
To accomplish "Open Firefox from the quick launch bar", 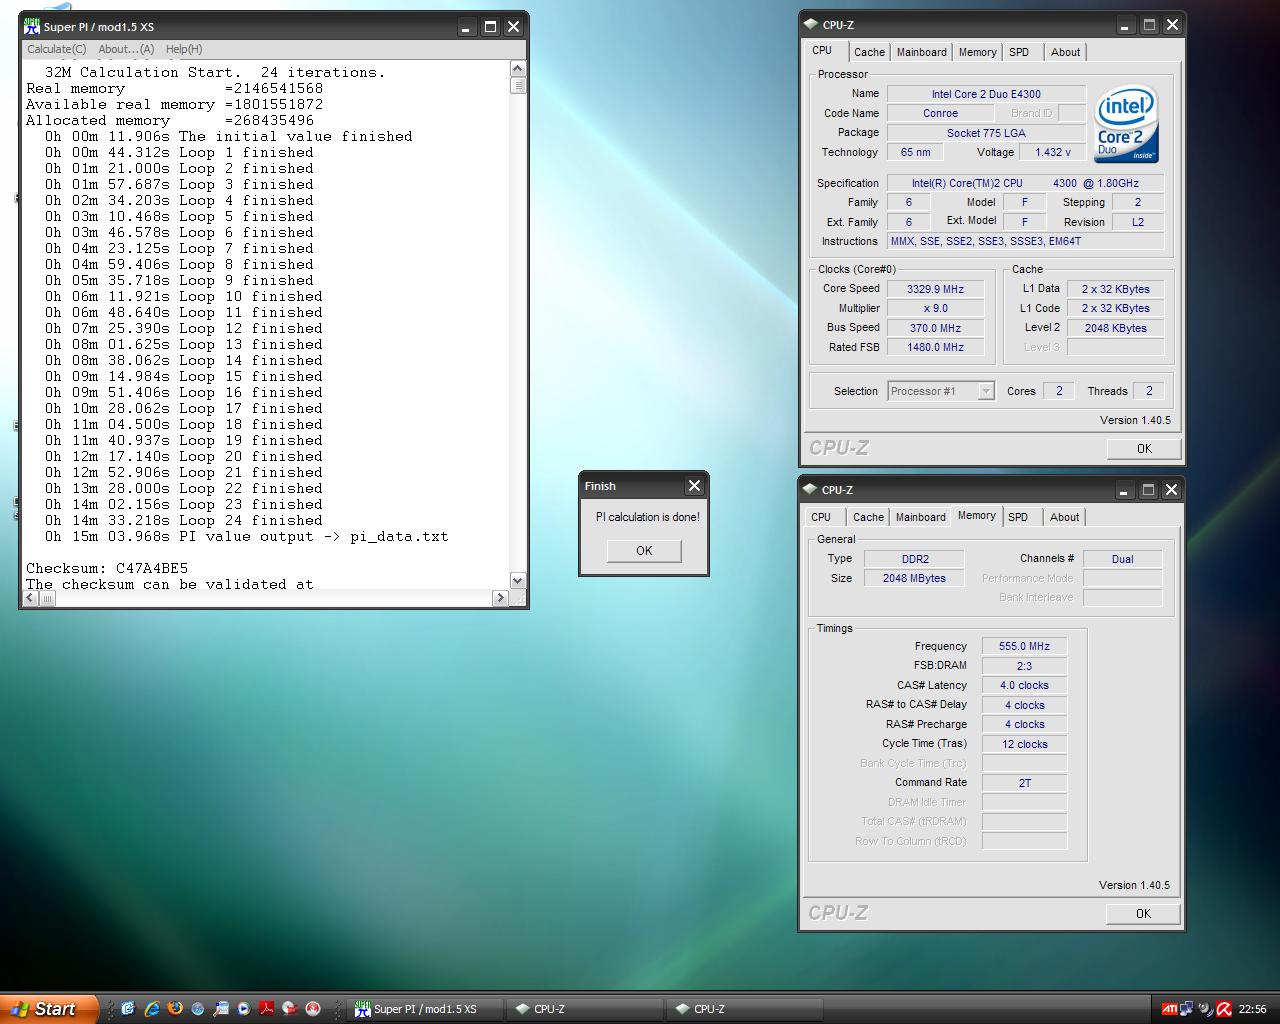I will [x=175, y=1009].
